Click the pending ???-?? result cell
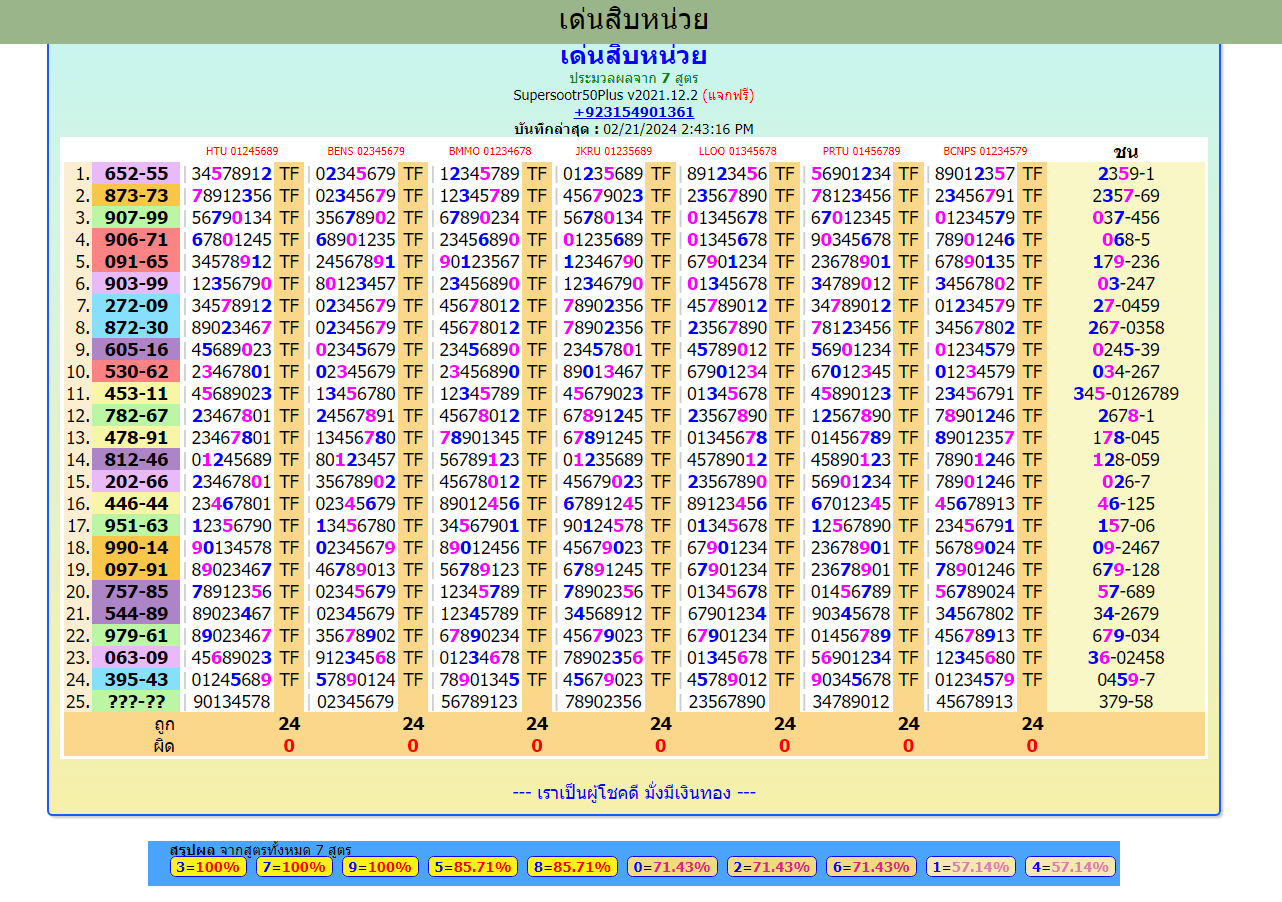This screenshot has height=902, width=1282. (136, 701)
